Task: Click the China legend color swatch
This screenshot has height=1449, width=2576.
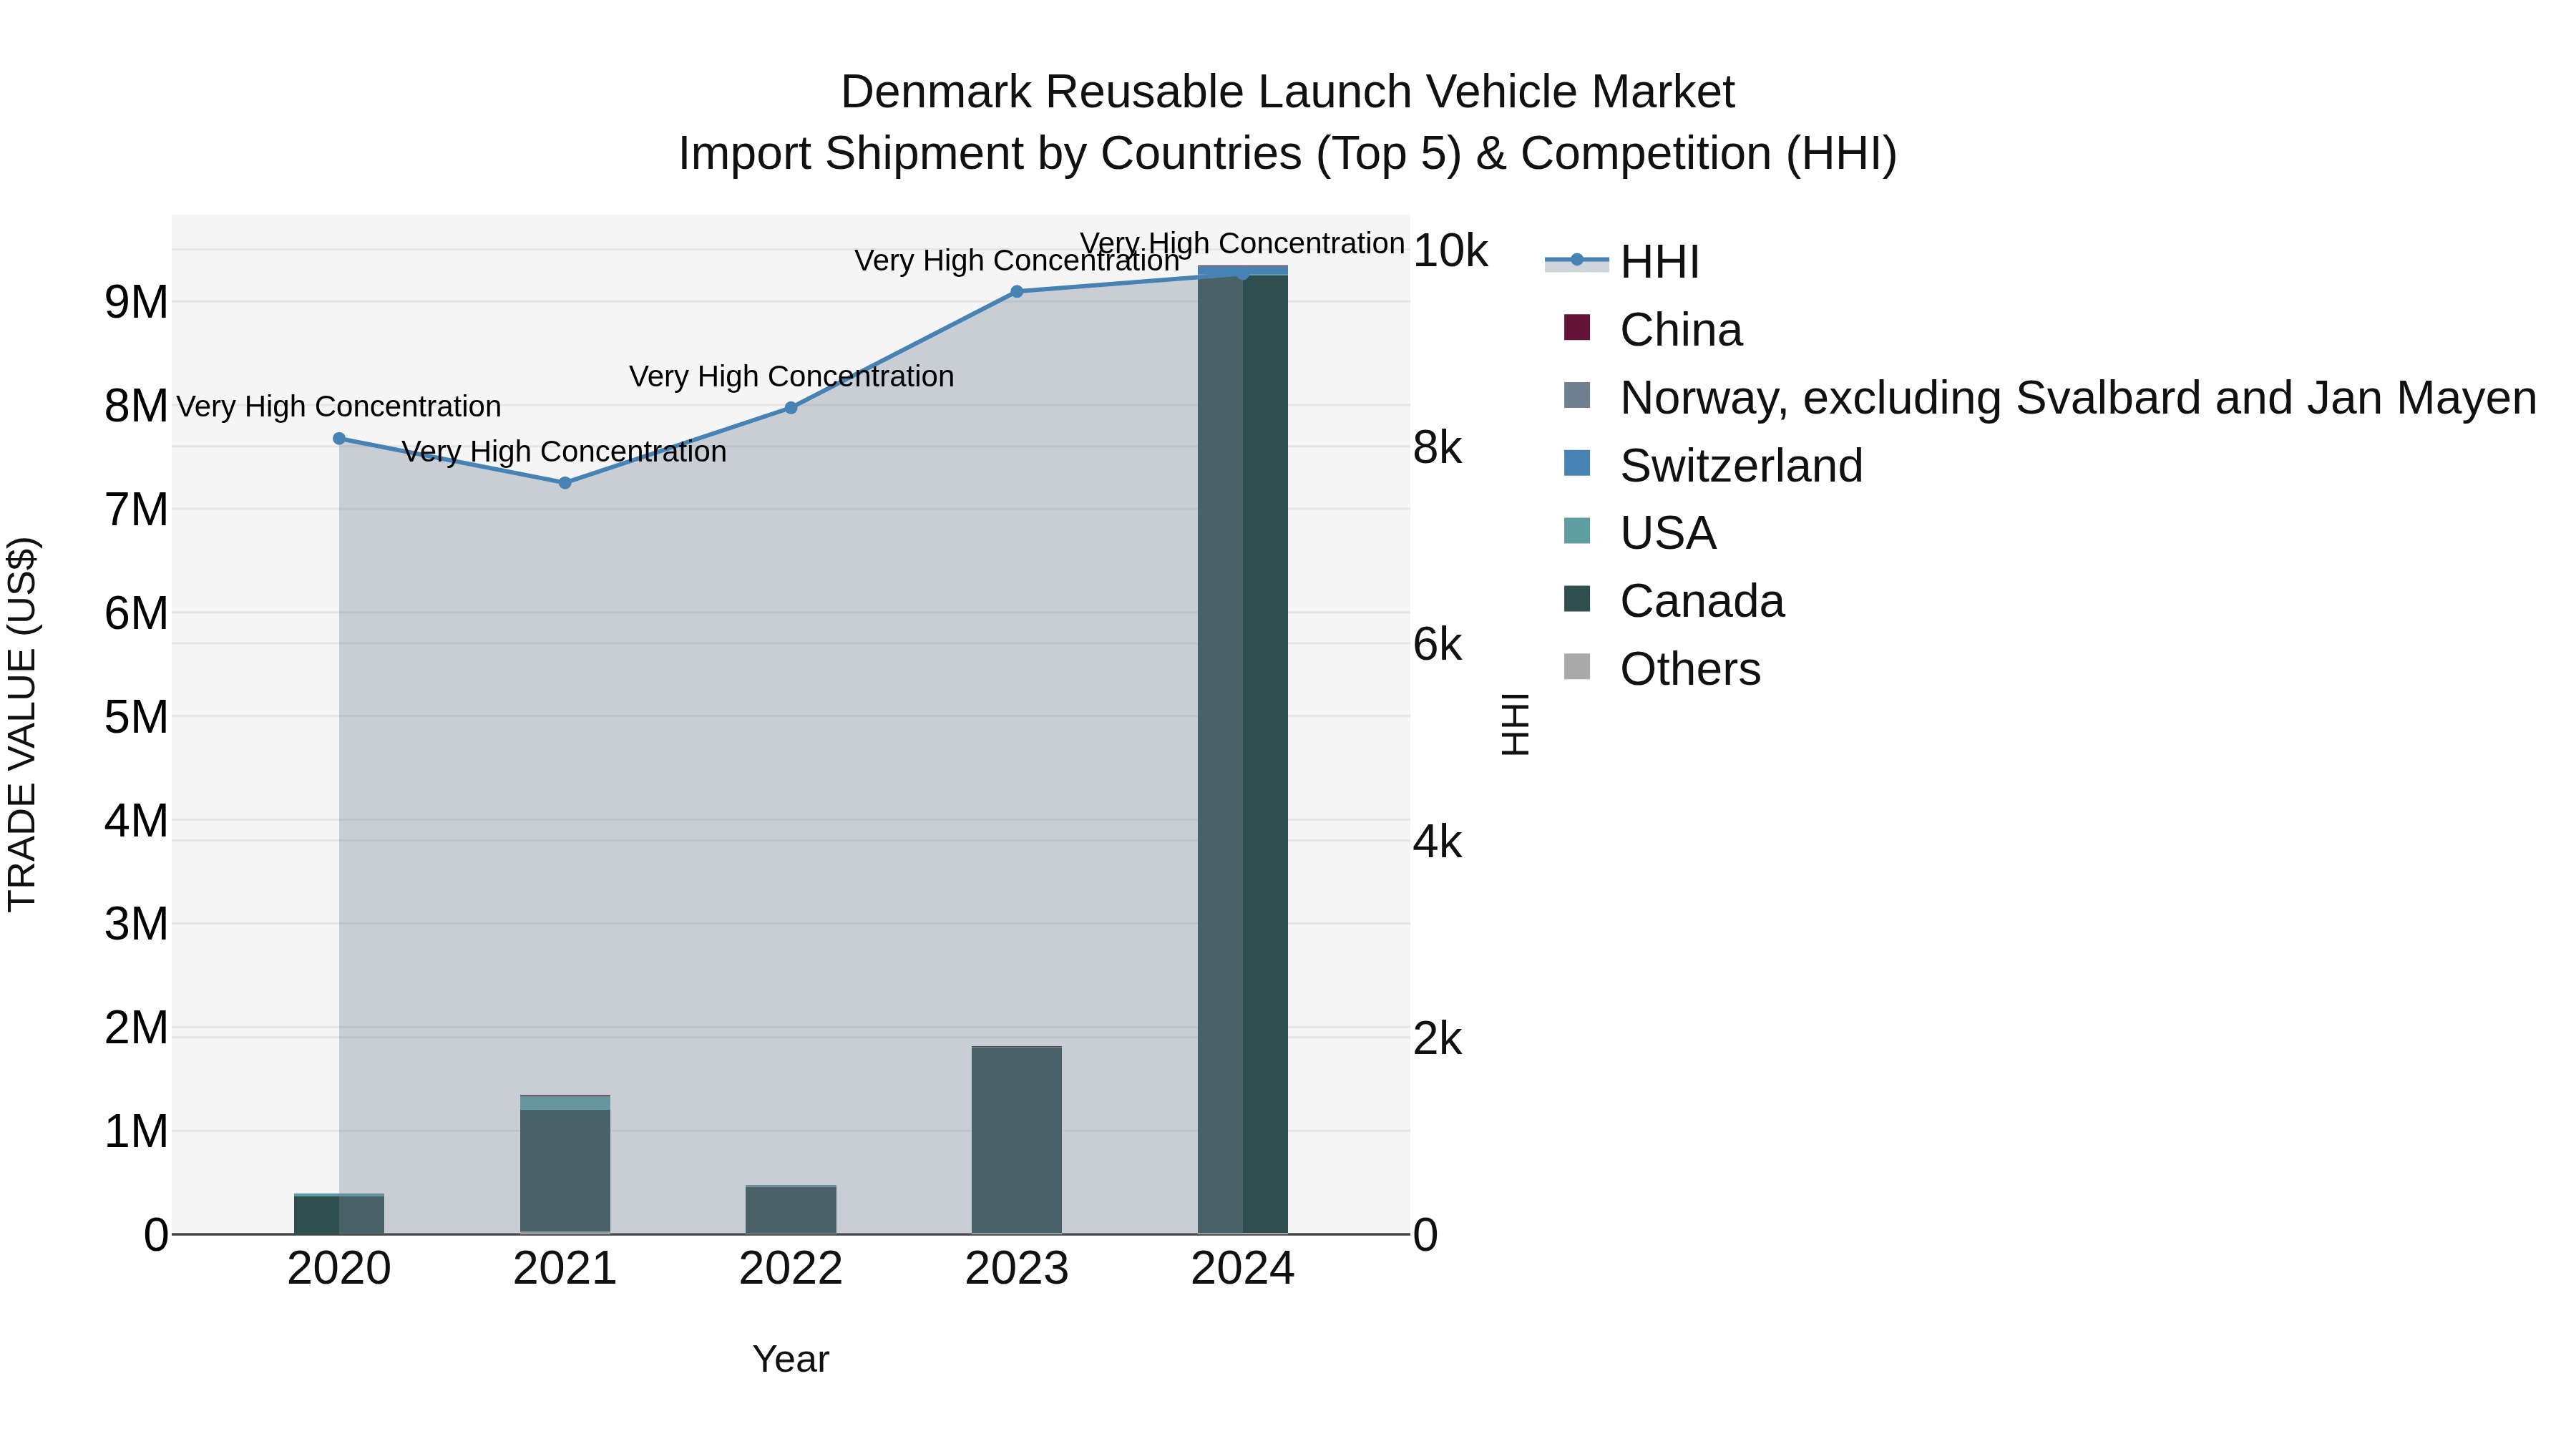Action: [x=1576, y=327]
